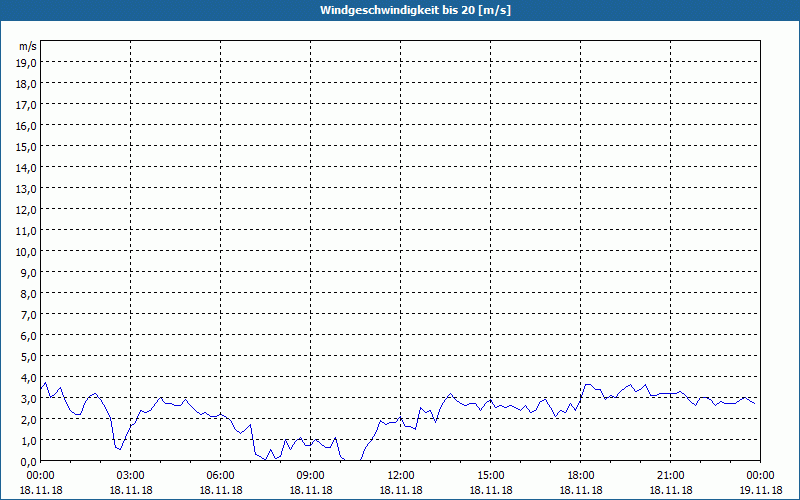Click the m/s unit label

(x=28, y=46)
